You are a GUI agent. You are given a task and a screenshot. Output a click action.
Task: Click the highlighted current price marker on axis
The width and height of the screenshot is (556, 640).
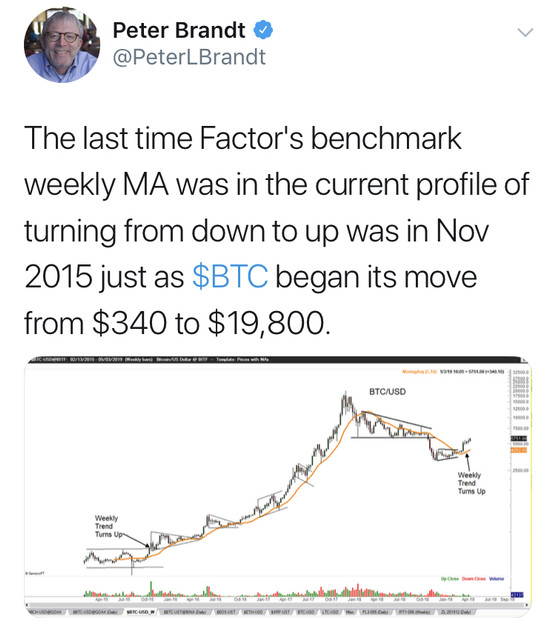[x=518, y=438]
